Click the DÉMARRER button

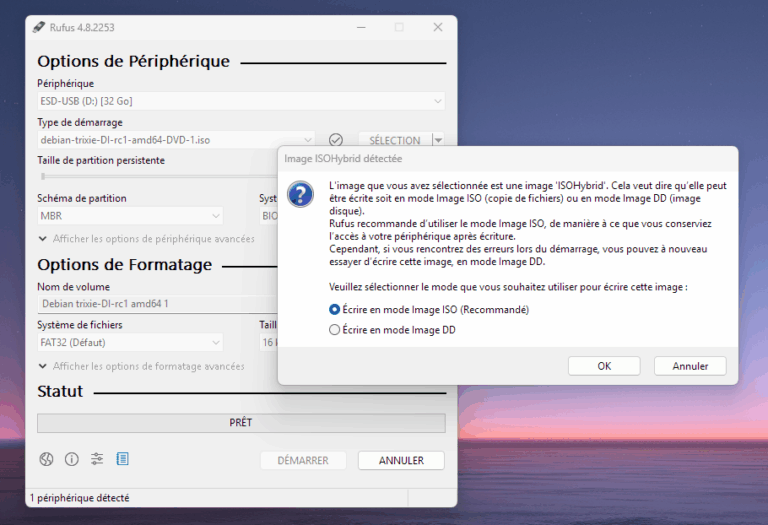point(303,460)
